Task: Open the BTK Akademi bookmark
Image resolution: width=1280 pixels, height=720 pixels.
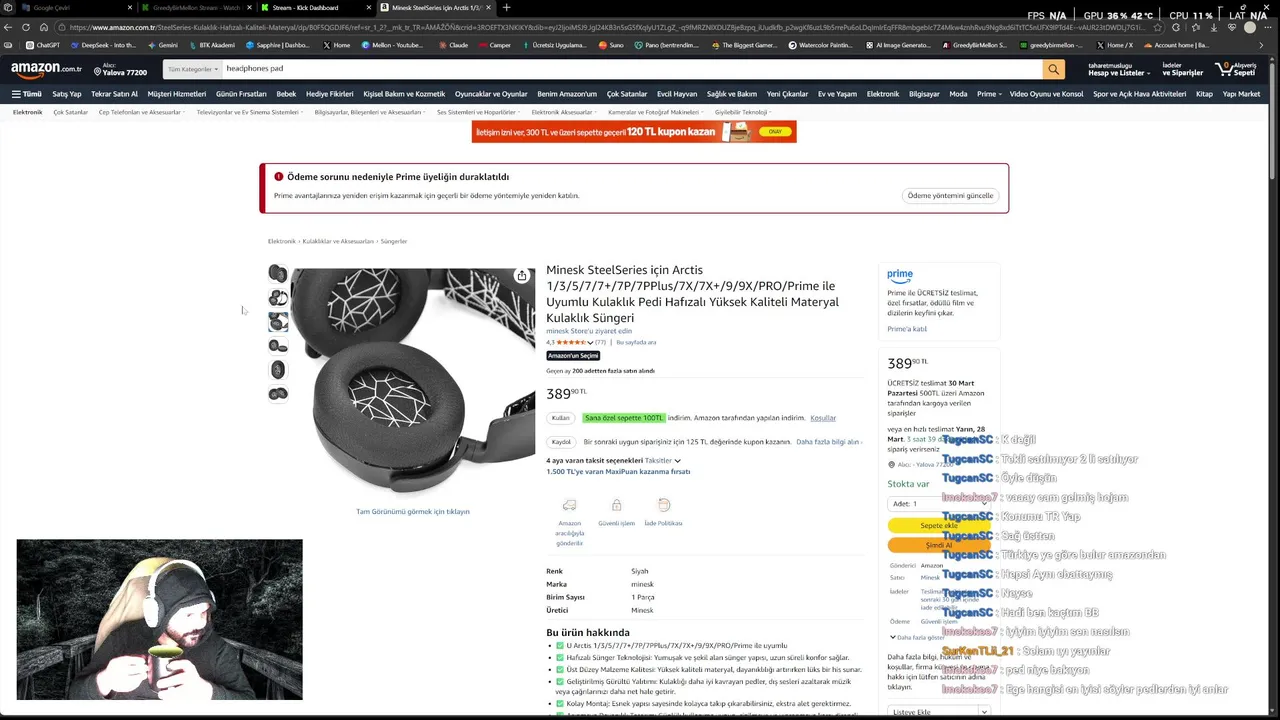Action: coord(212,45)
